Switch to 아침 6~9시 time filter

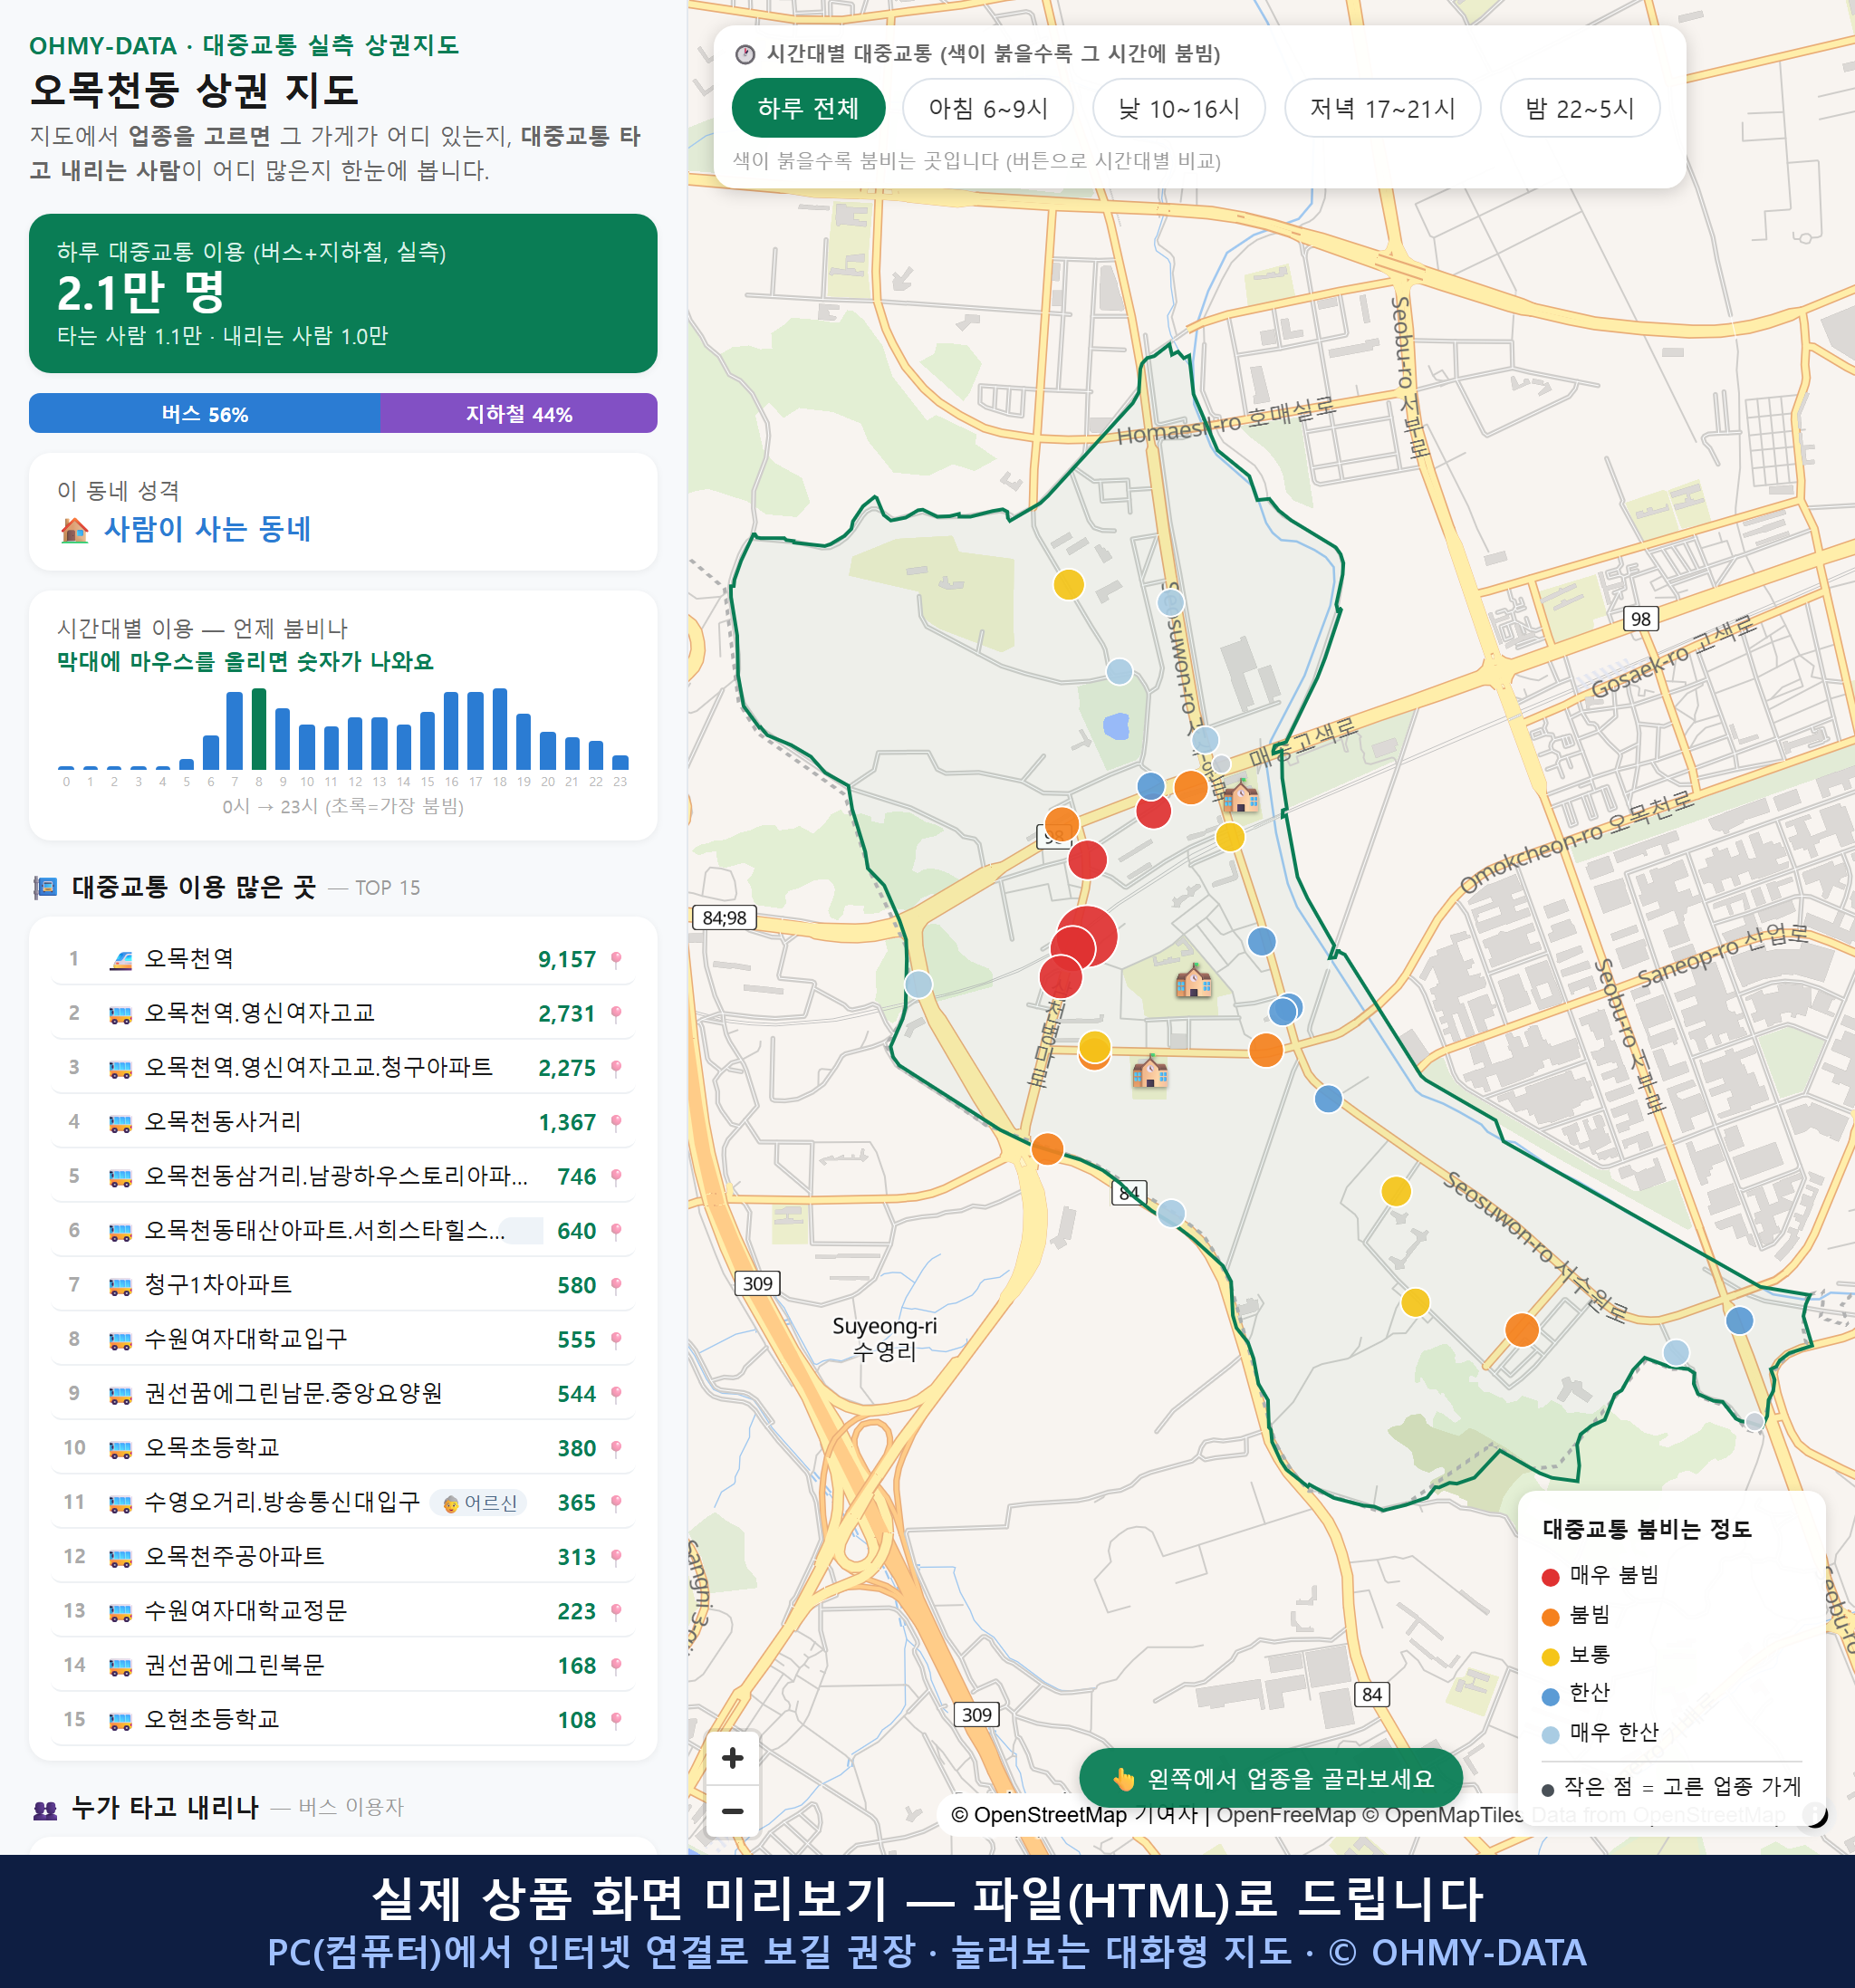[x=988, y=108]
